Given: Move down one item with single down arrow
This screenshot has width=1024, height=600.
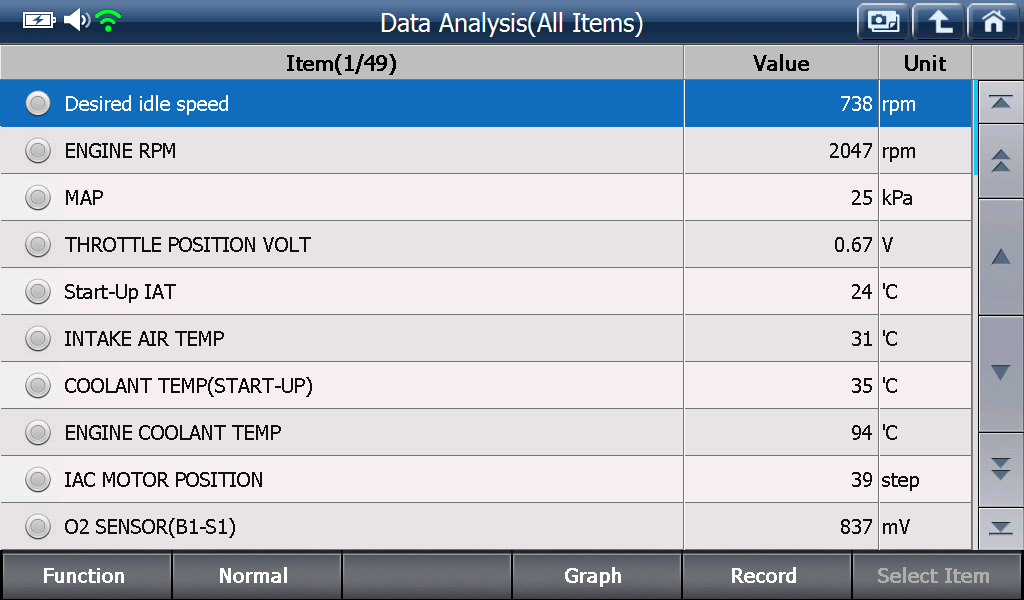Looking at the screenshot, I should click(1000, 373).
